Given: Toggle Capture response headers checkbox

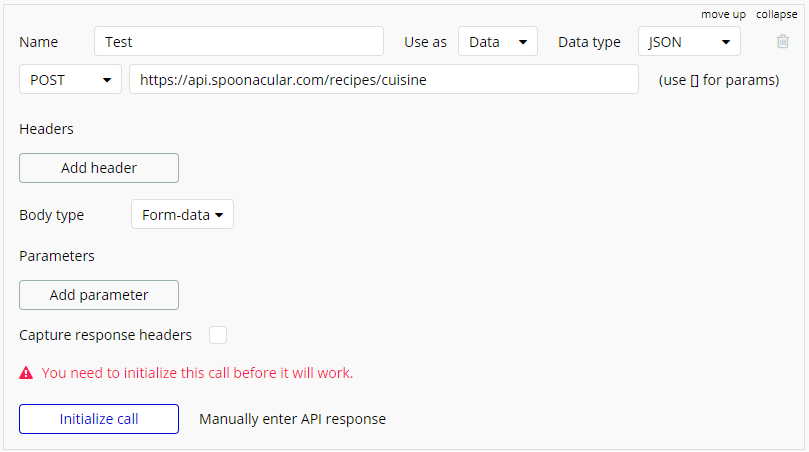Looking at the screenshot, I should point(218,335).
